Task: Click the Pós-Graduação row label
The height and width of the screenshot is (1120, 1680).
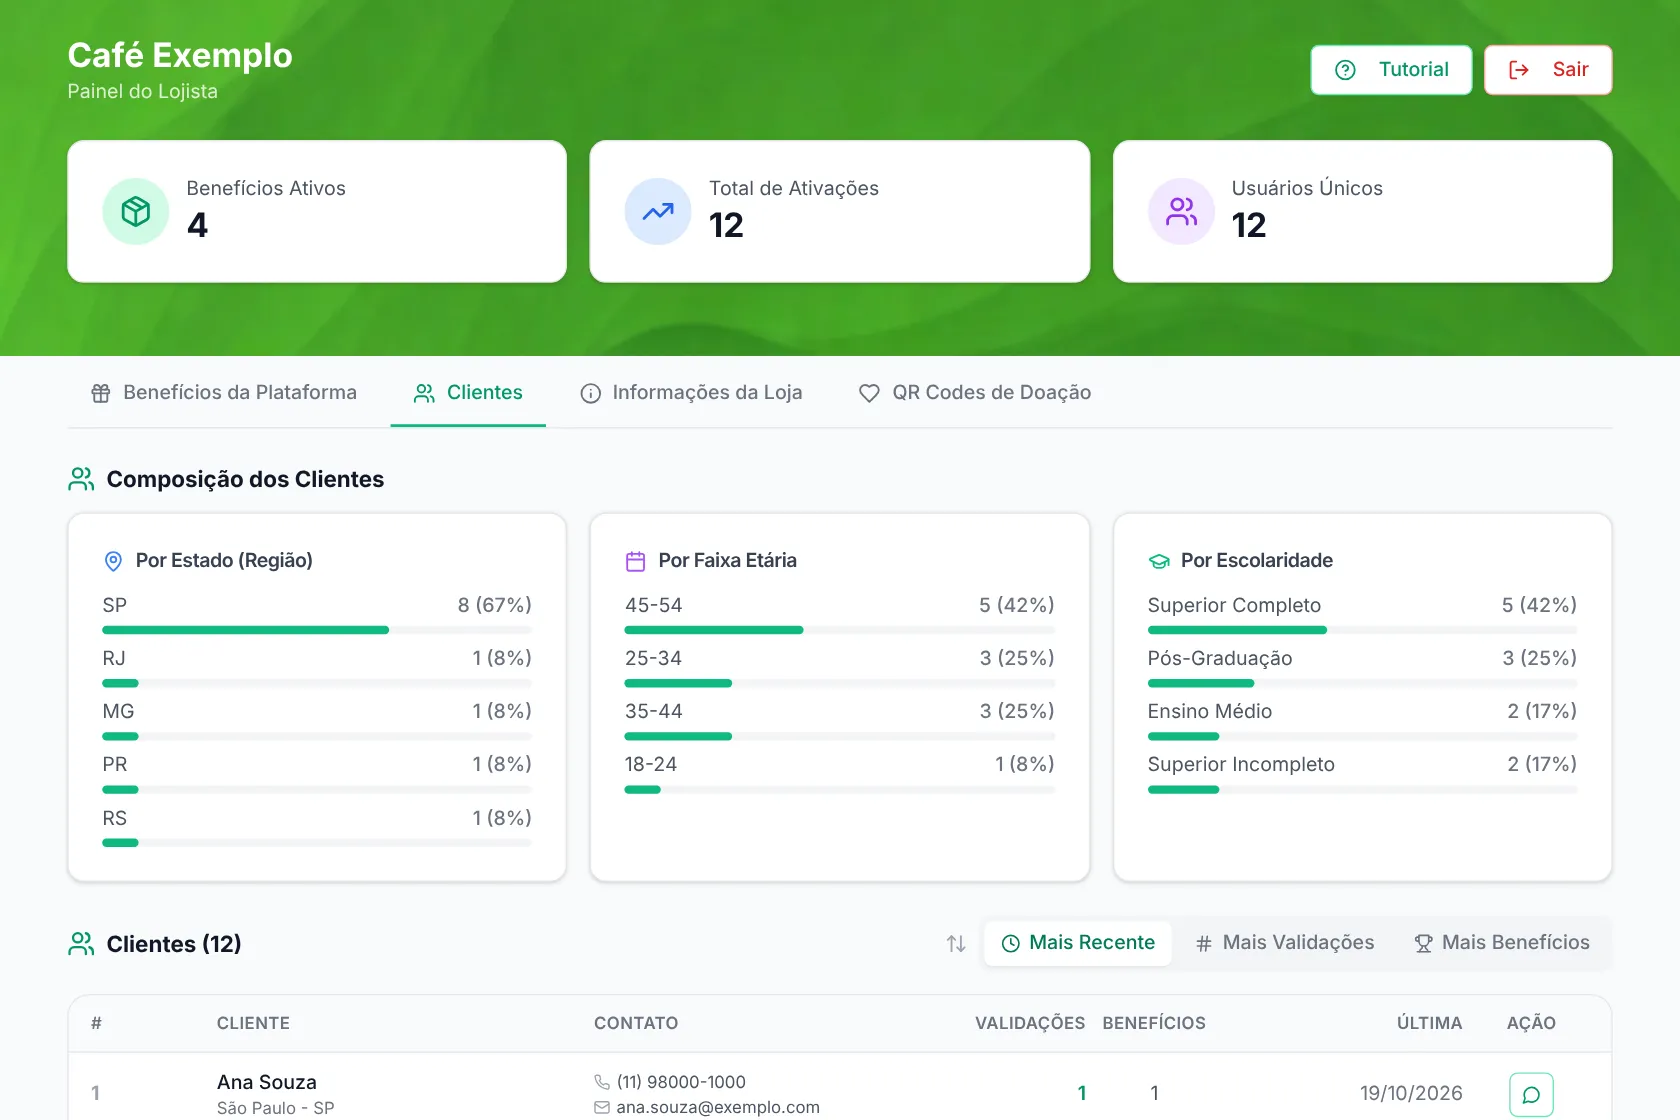Action: click(1220, 658)
